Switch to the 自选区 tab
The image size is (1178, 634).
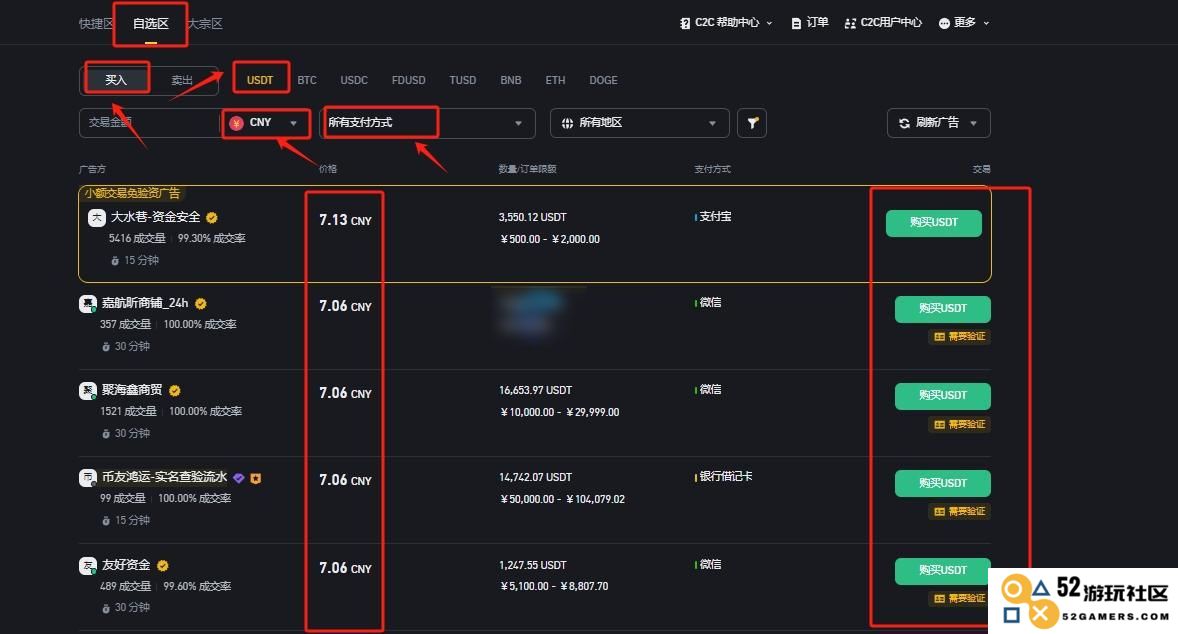(x=150, y=23)
